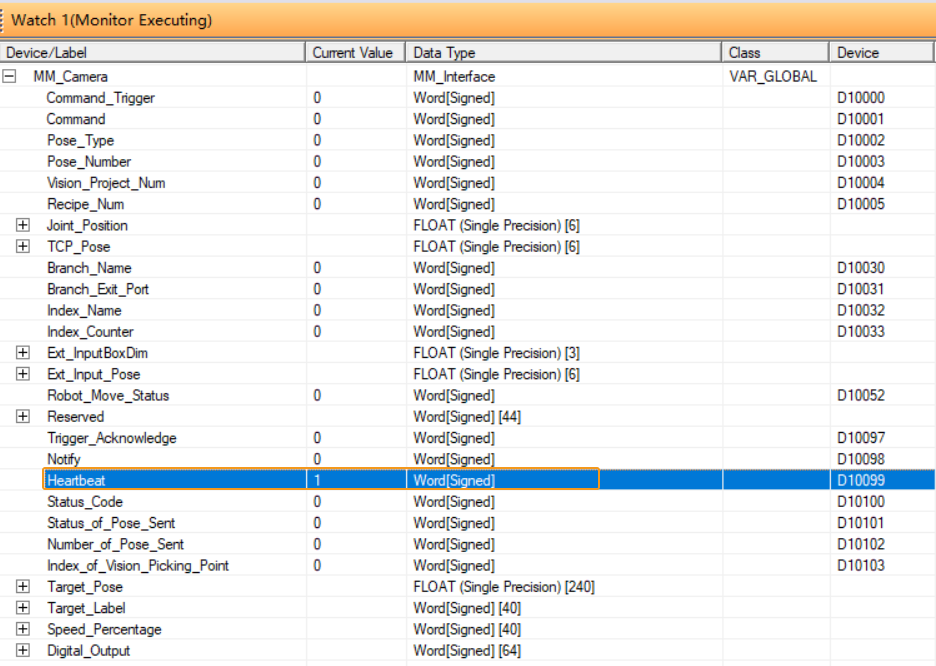Select the Status_Code label

coord(85,502)
